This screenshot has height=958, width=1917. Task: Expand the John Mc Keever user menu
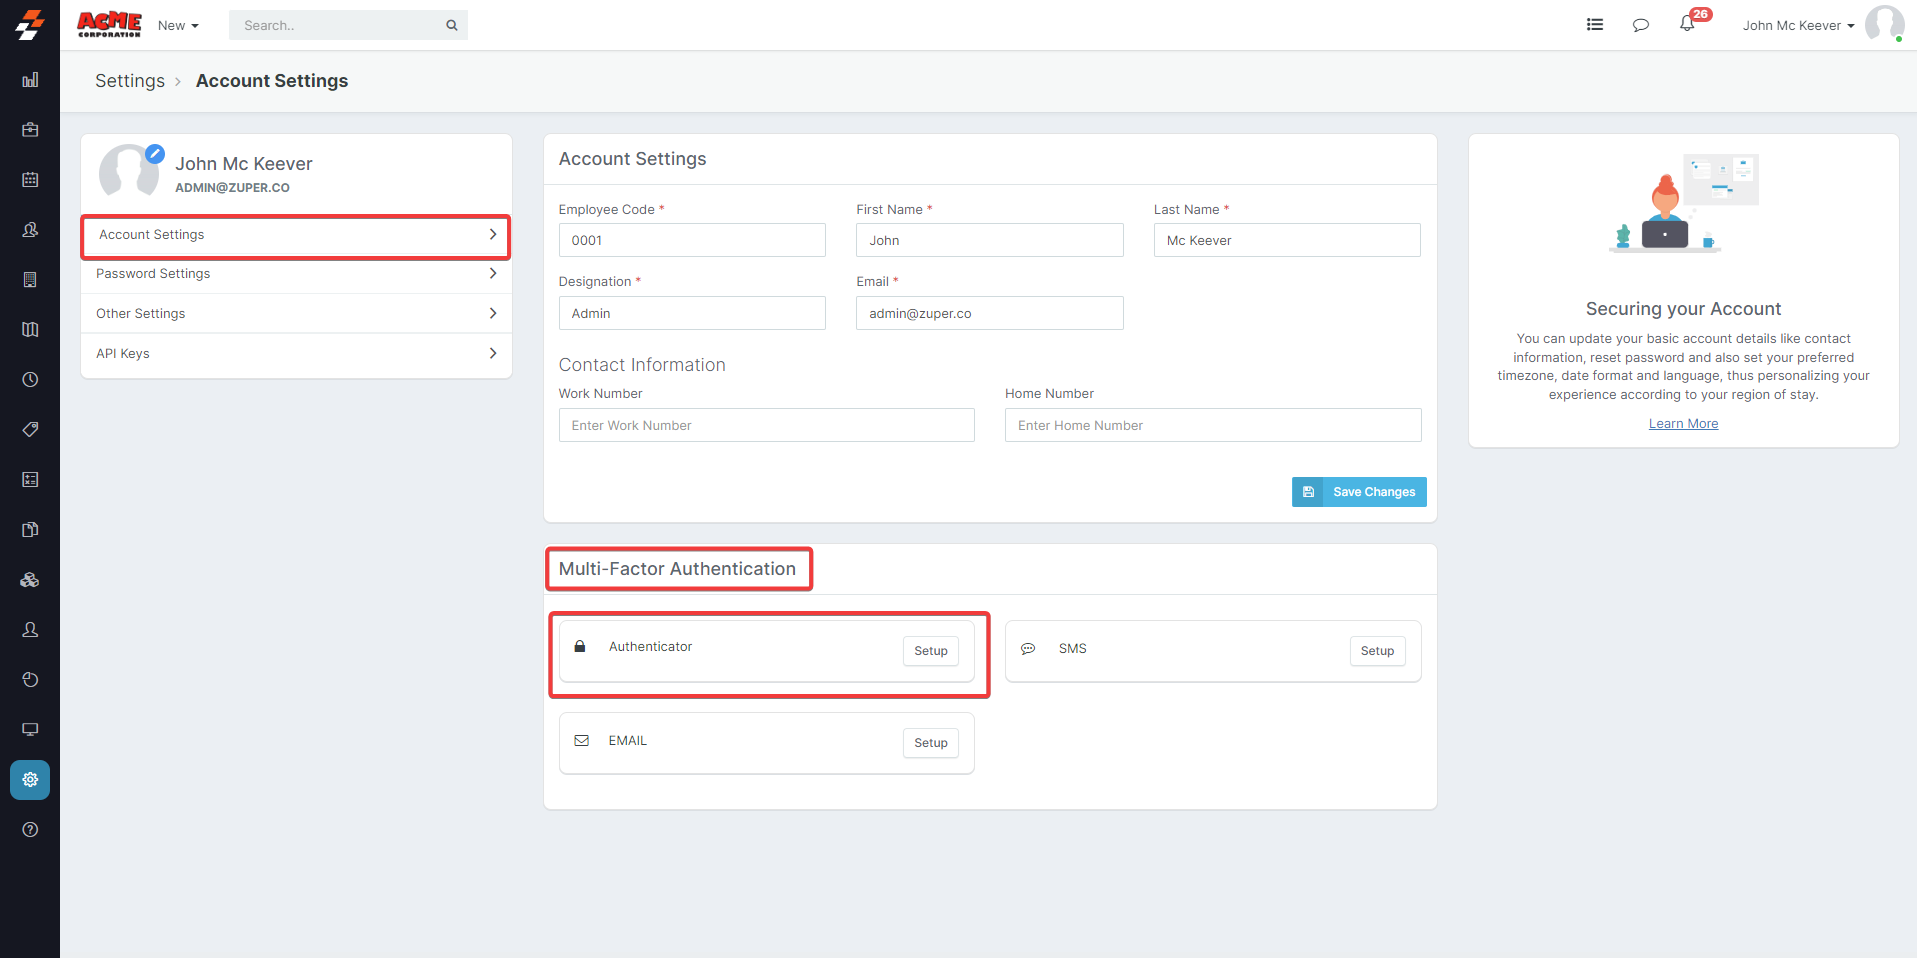click(x=1797, y=26)
